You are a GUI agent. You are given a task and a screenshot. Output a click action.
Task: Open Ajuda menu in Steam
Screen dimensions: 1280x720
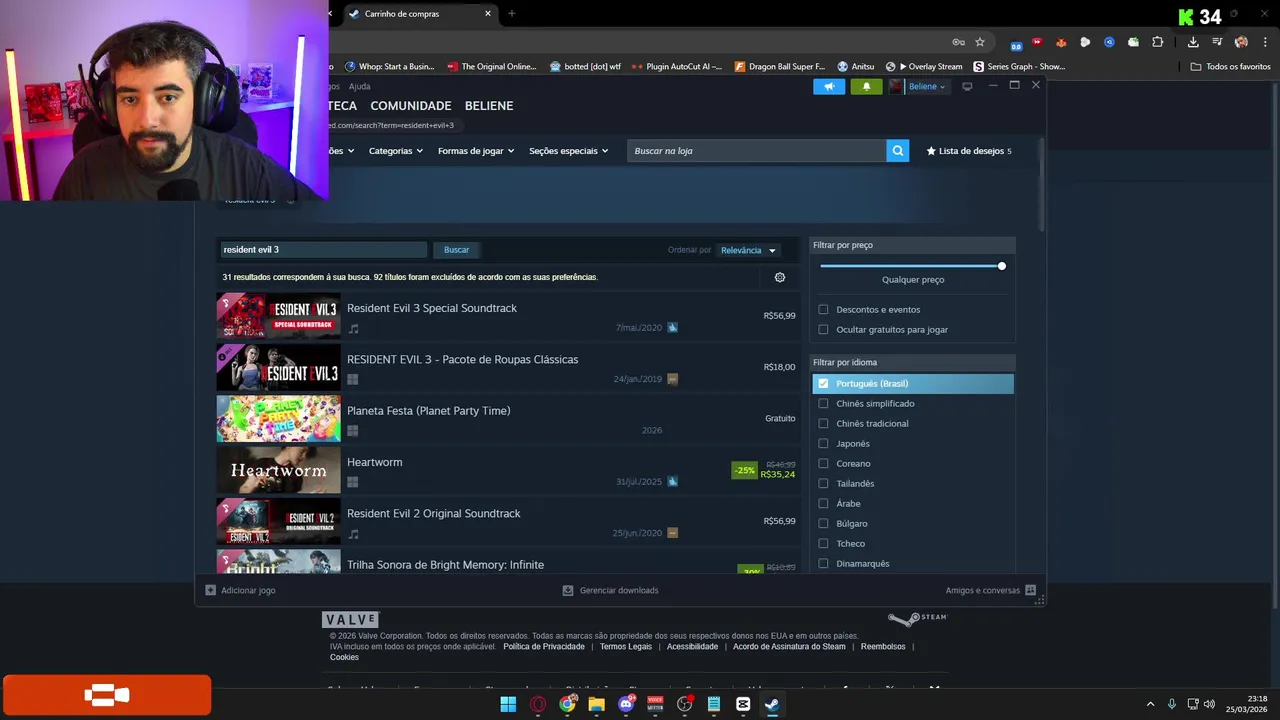(x=359, y=87)
